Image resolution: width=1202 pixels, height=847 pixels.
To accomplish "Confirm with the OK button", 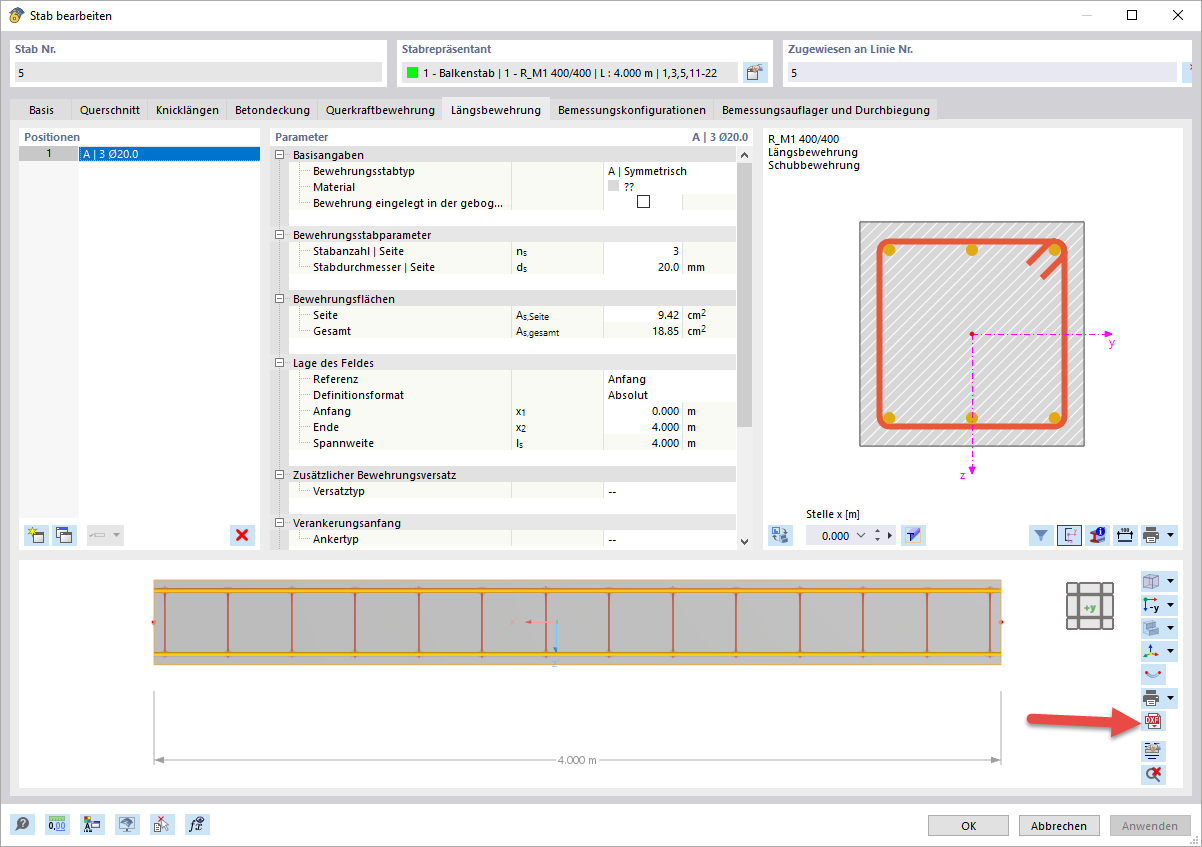I will tap(968, 826).
